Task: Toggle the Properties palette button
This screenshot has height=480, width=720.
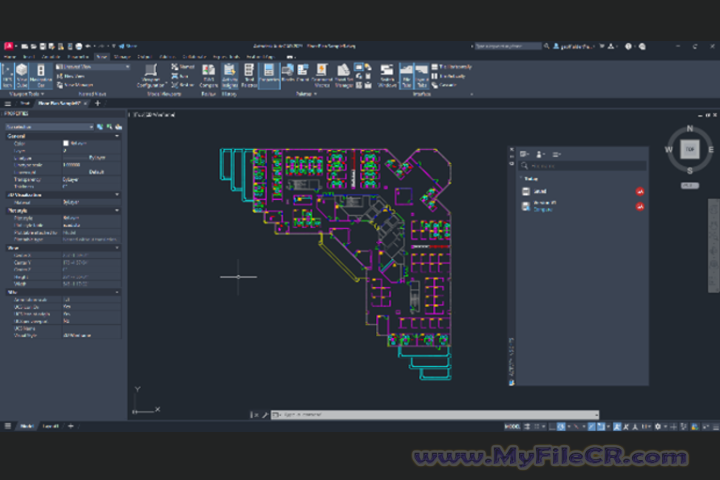Action: point(269,76)
